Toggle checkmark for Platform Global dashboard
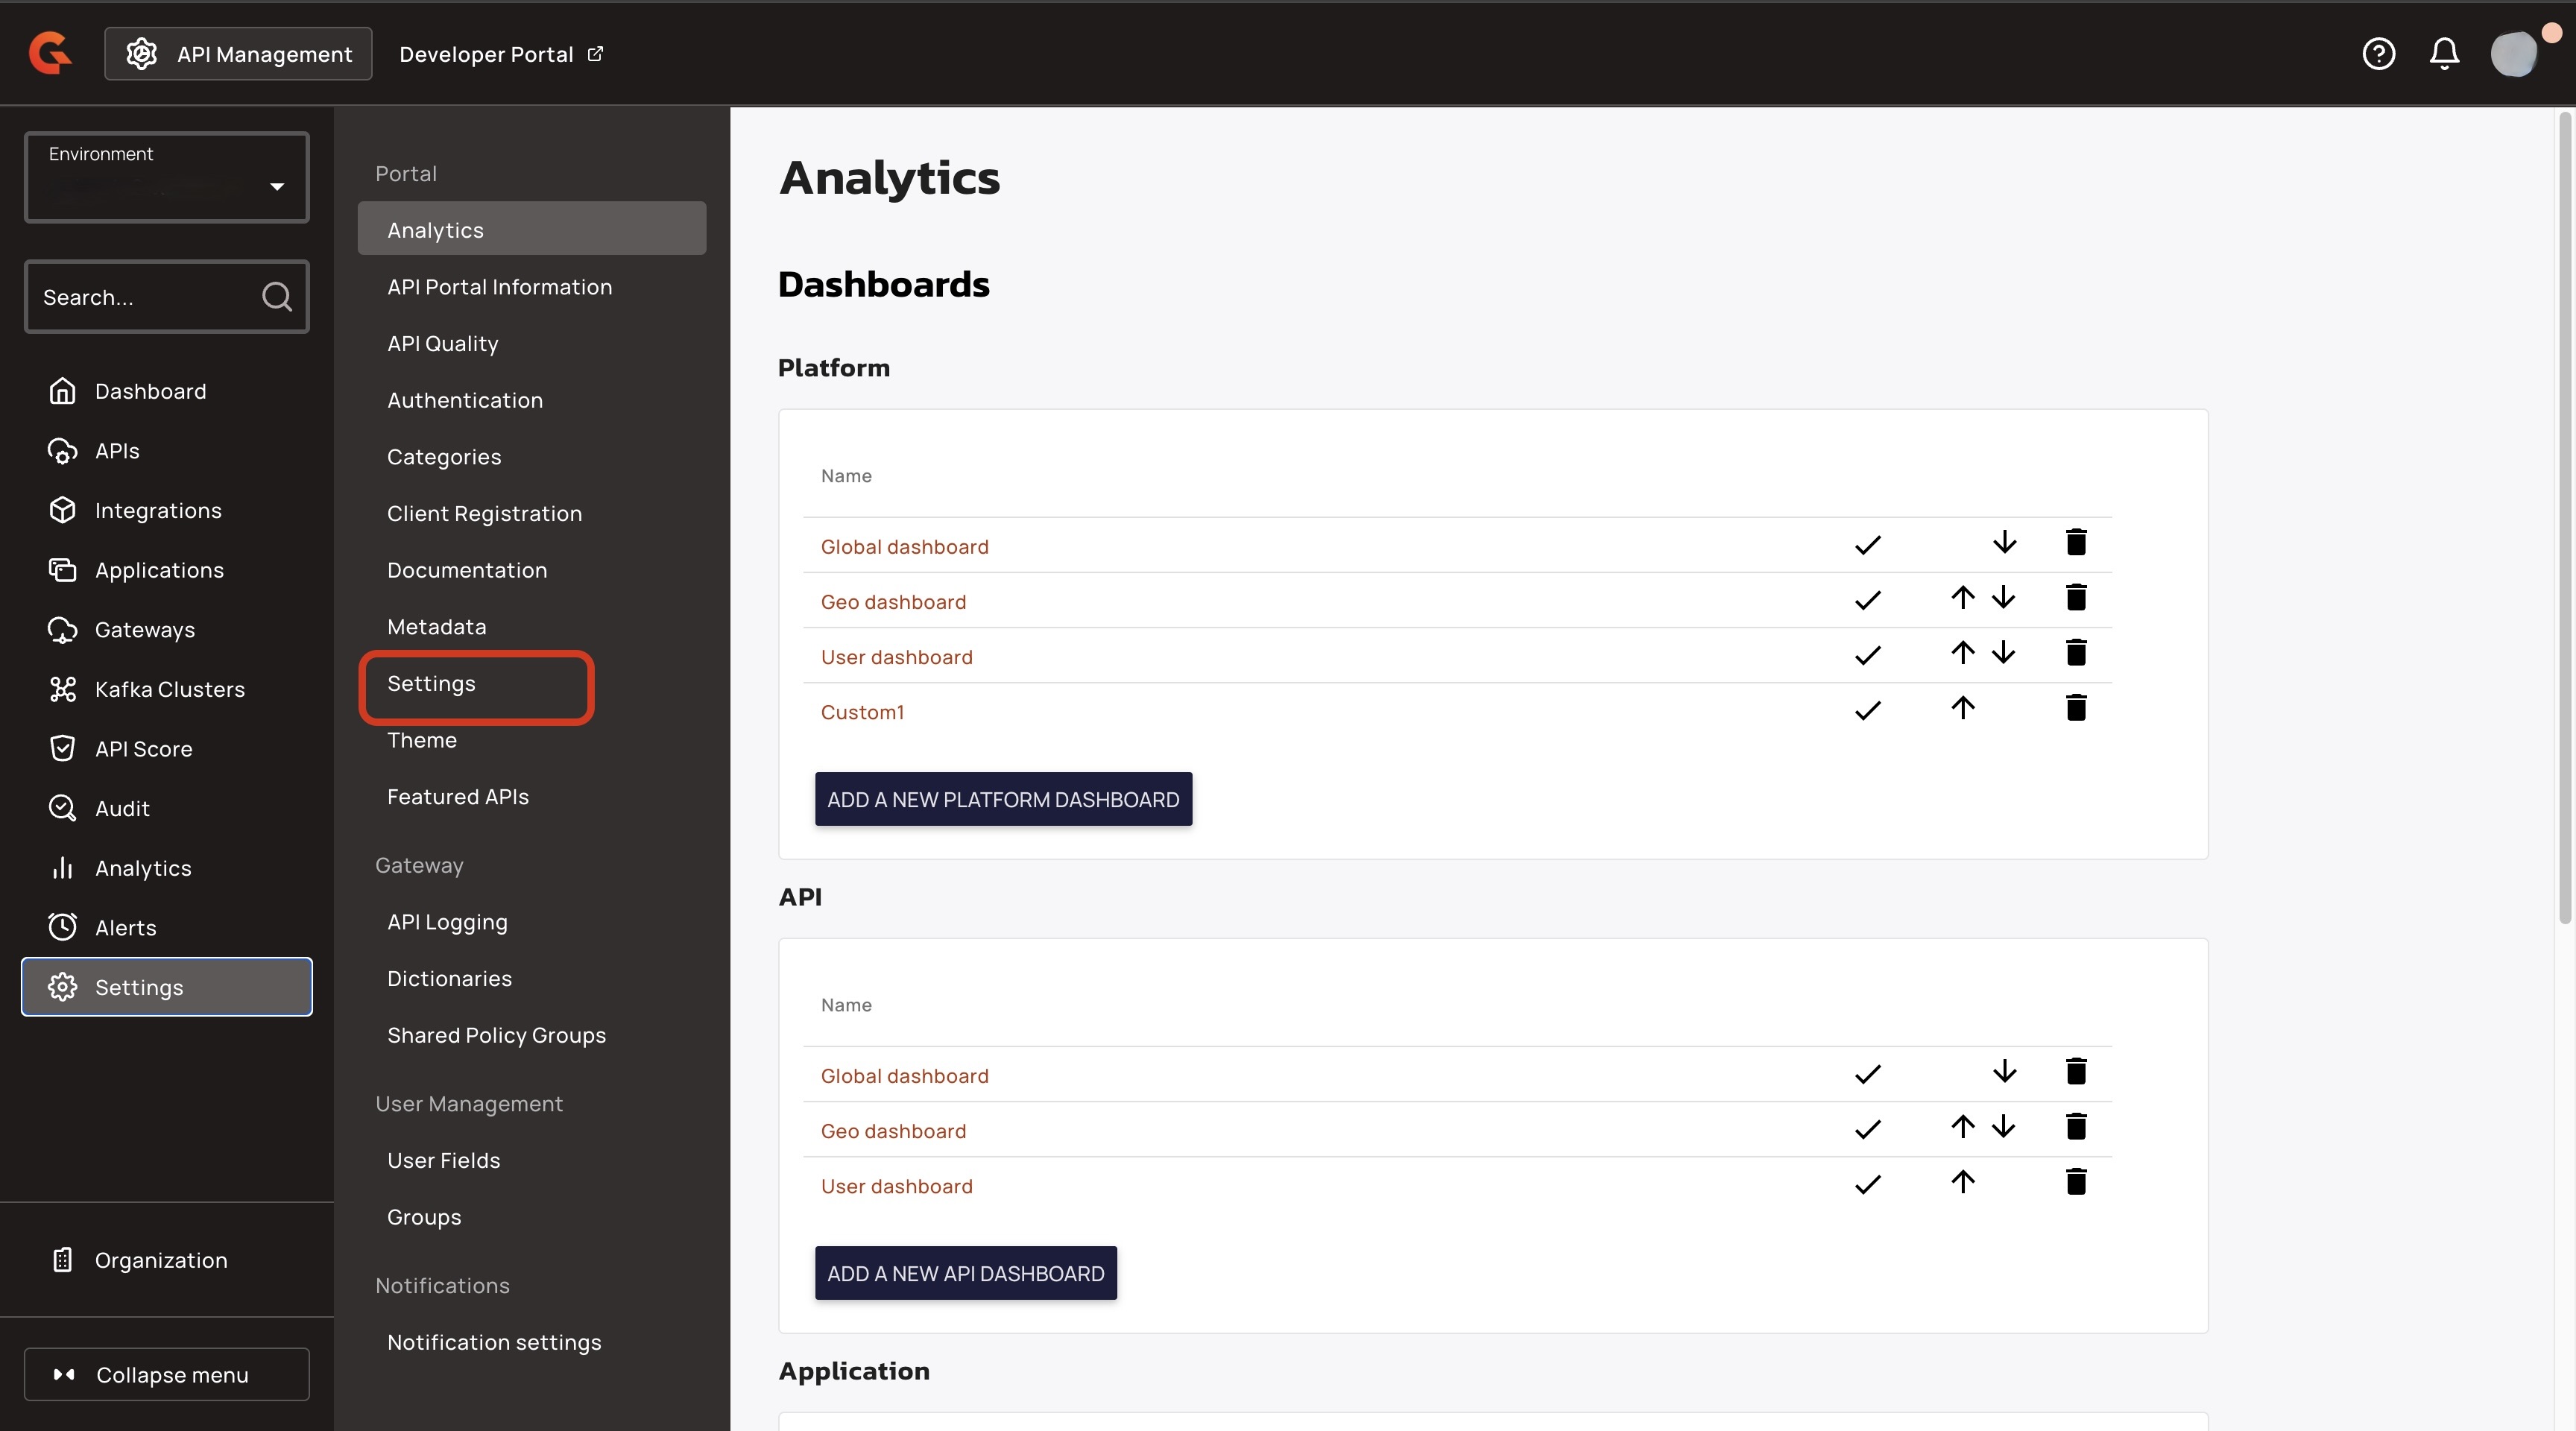 (x=1867, y=545)
